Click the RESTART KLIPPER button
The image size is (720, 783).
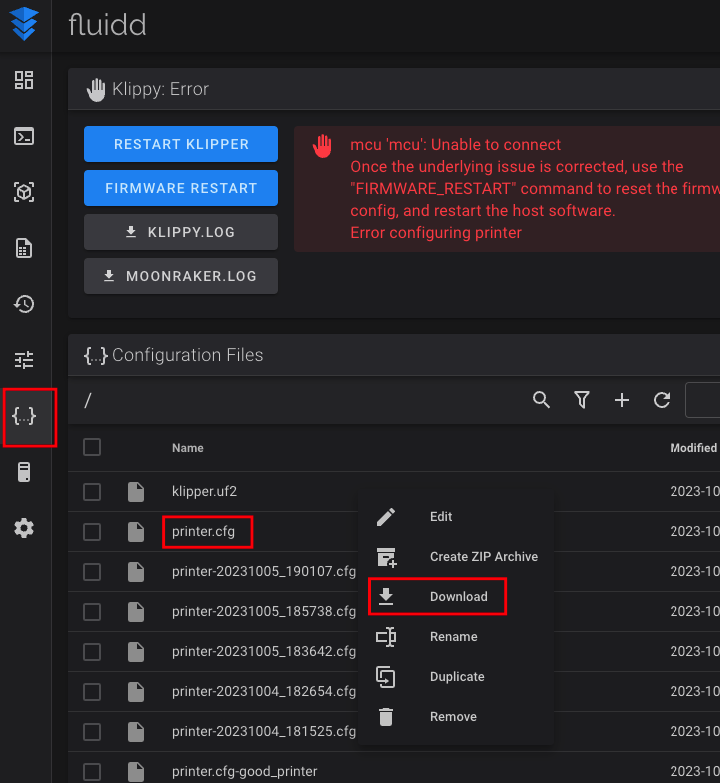[181, 144]
